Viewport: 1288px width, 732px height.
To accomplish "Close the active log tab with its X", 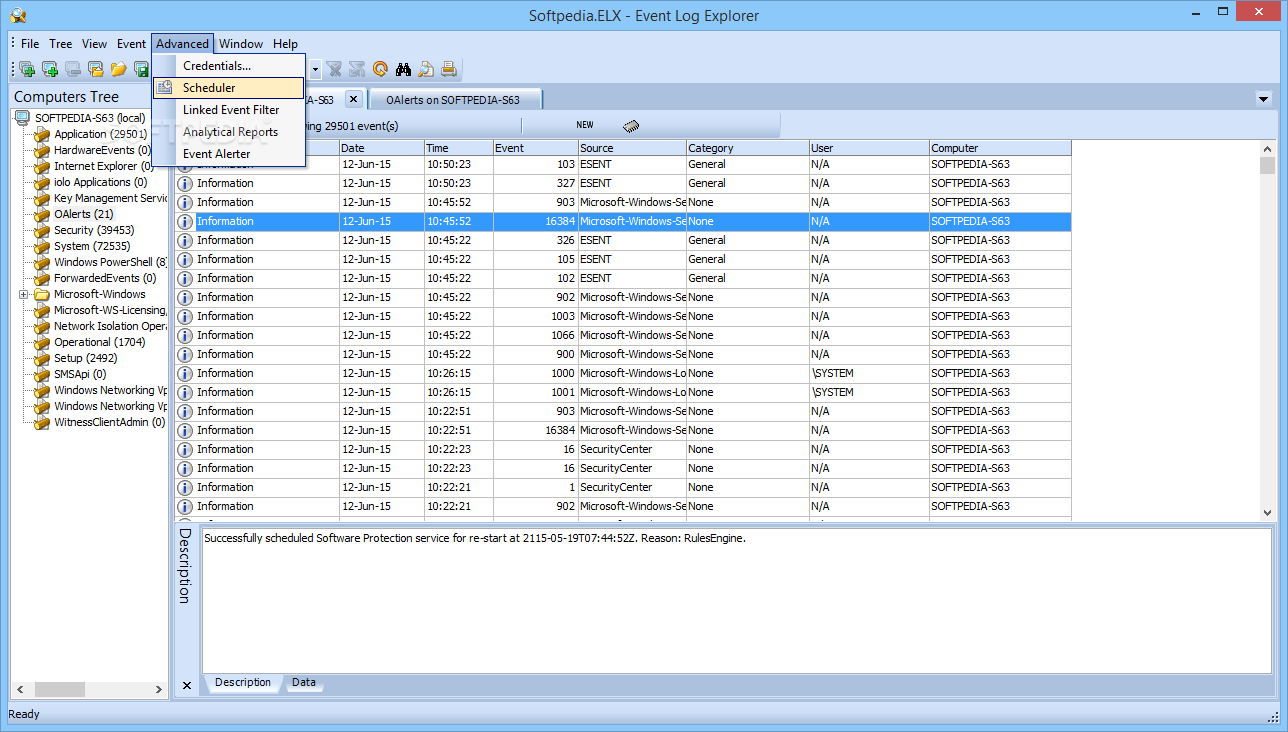I will coord(353,99).
